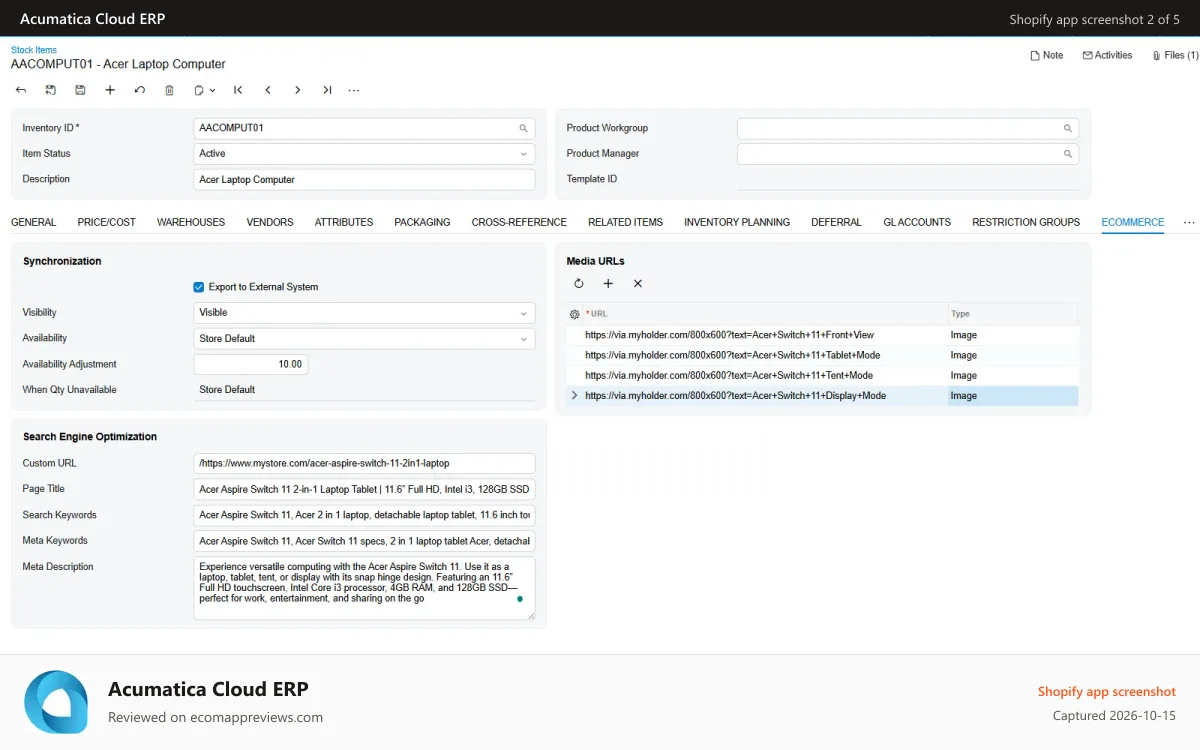Expand the Display+Mode row arrow

[x=574, y=396]
